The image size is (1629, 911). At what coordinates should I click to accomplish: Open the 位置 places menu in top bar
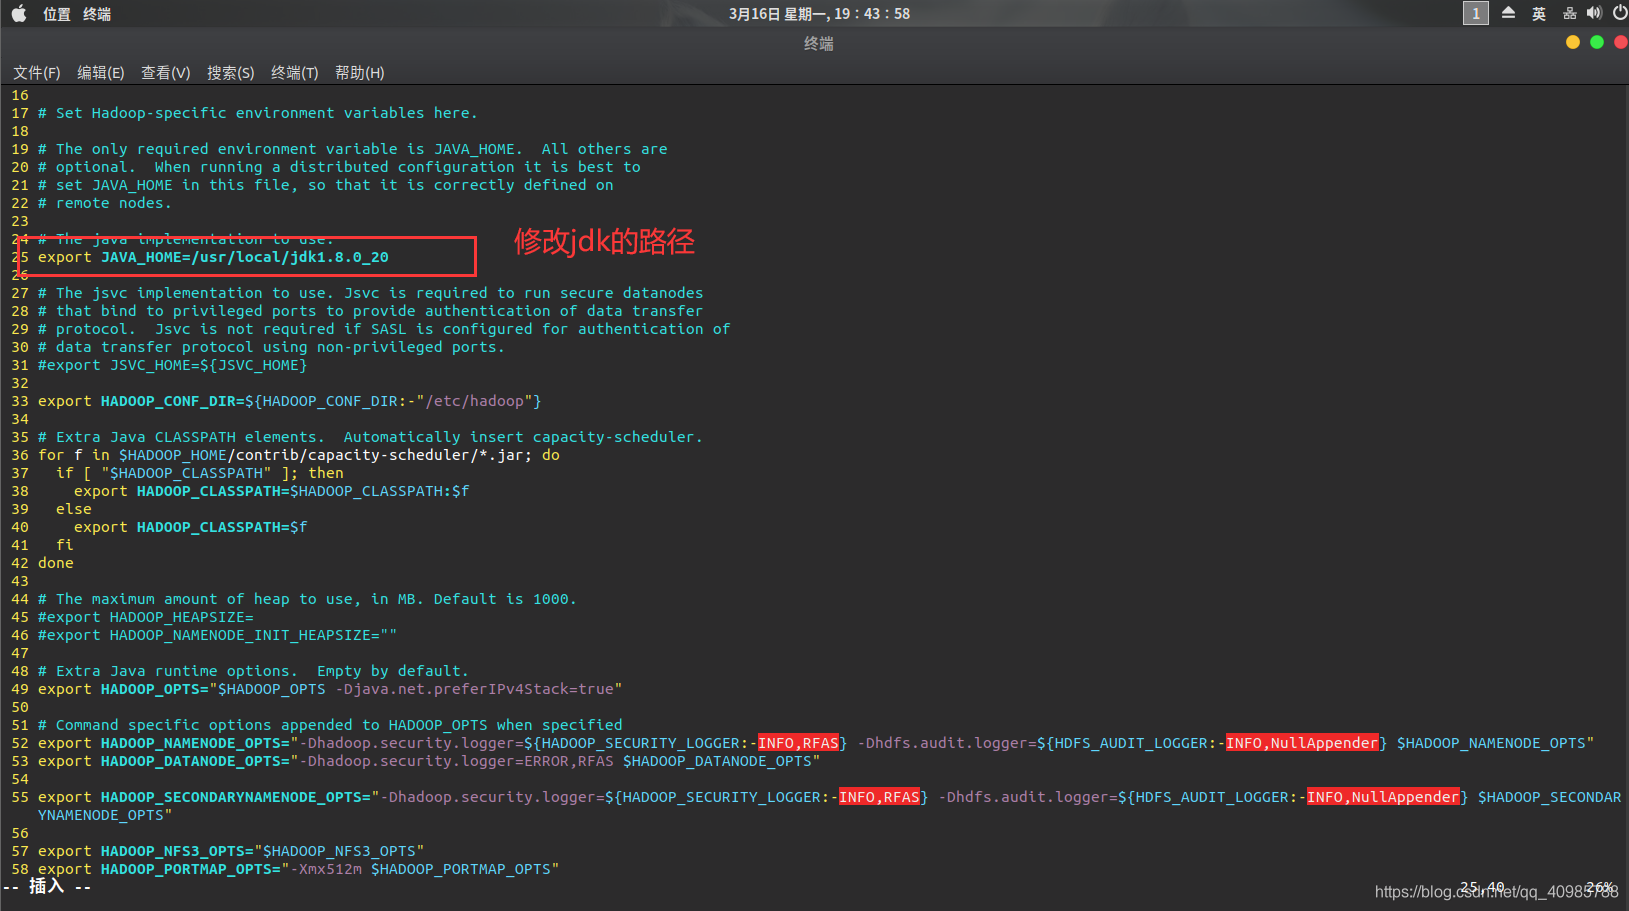point(57,14)
